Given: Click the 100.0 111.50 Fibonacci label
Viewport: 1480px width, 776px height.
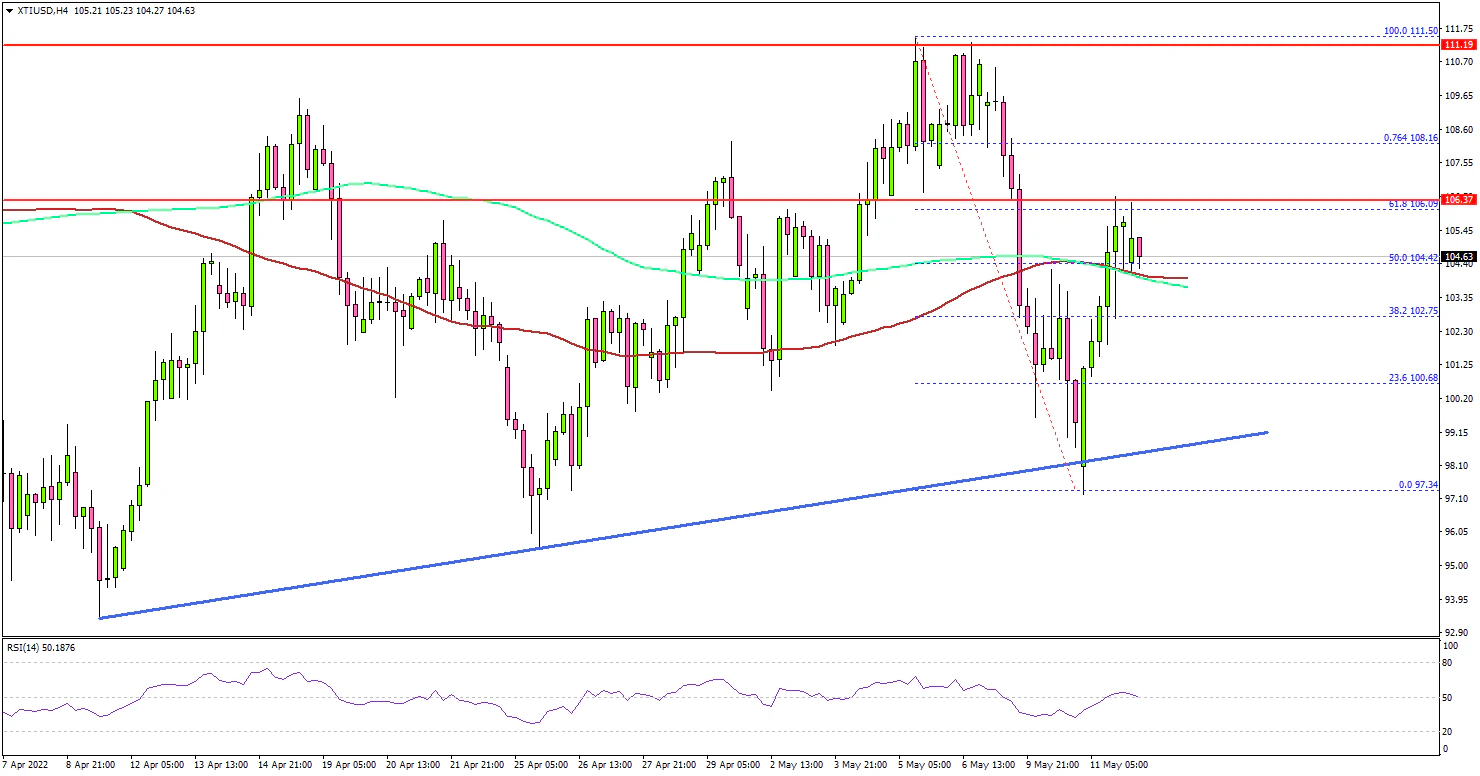Looking at the screenshot, I should (x=1410, y=31).
